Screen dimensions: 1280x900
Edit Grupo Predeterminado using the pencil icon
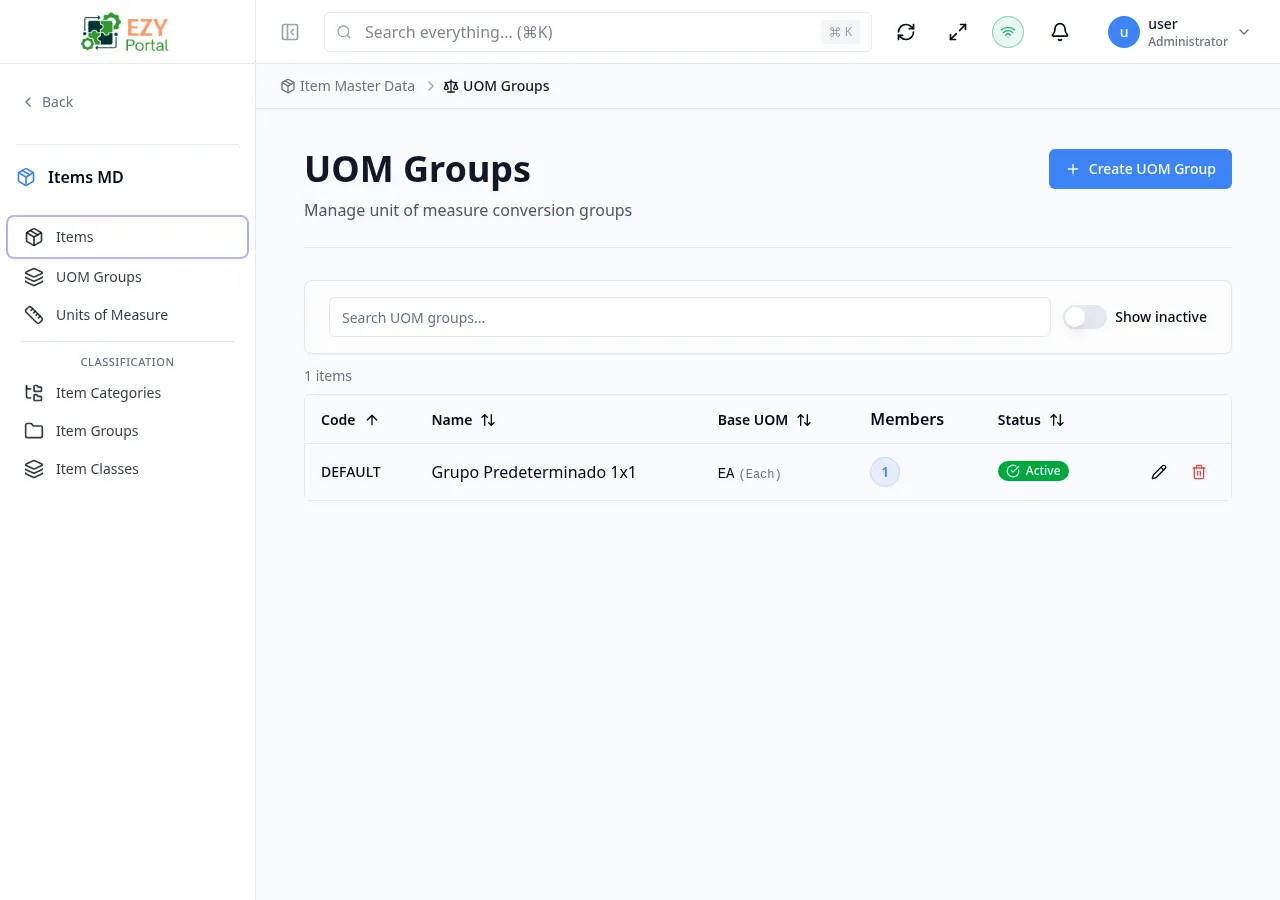click(1158, 471)
